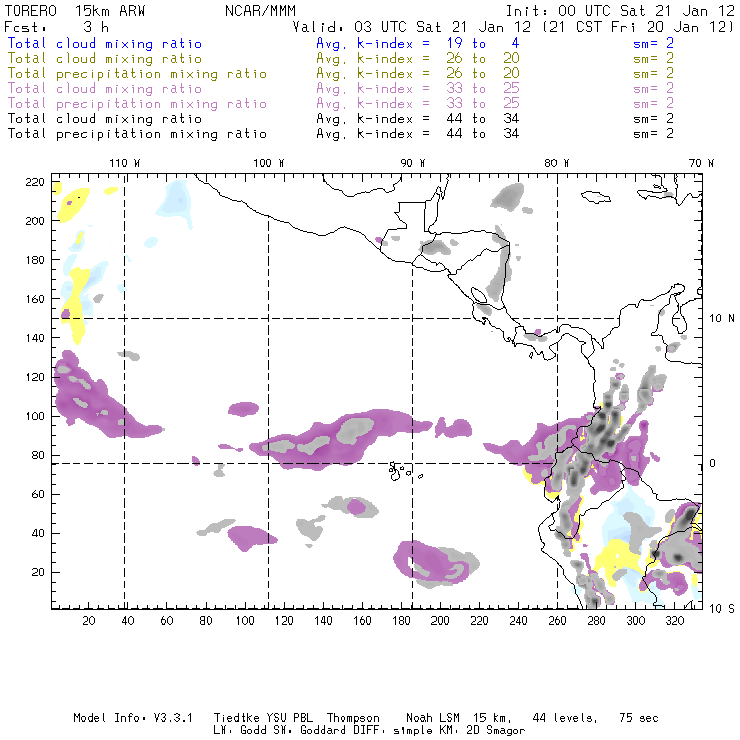Image resolution: width=740 pixels, height=740 pixels.
Task: Click black 'Total precipitation mixing ratio' legend label
Action: pos(137,134)
